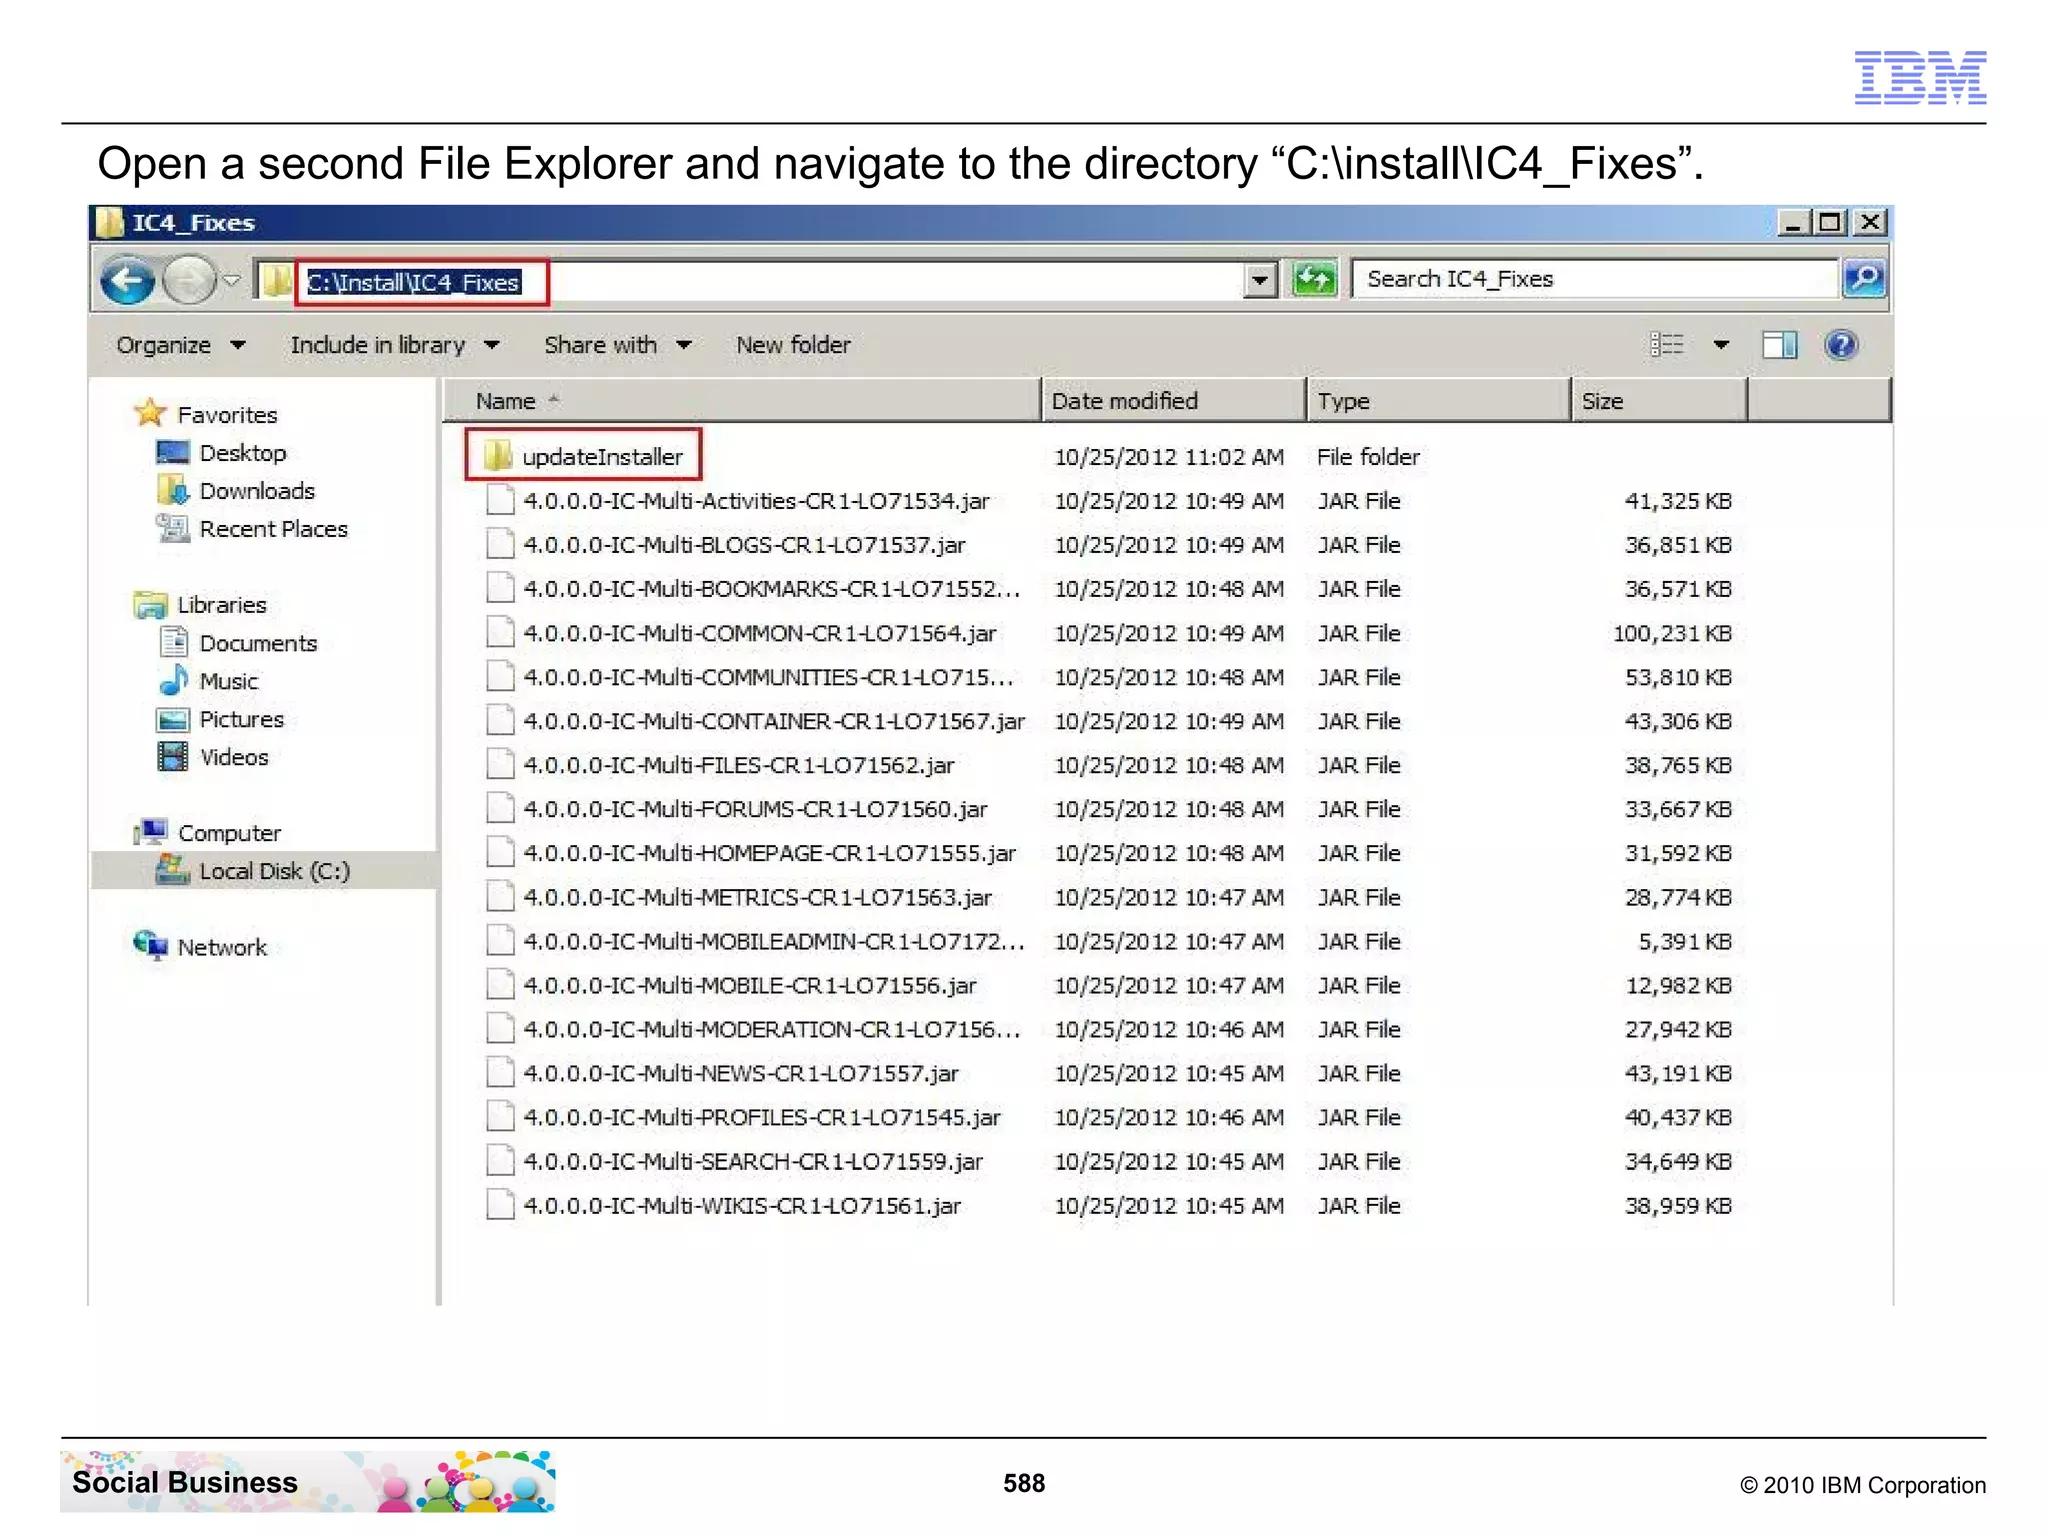Select the SEARCH-CR1-LO71559.jar file icon
This screenshot has width=2048, height=1536.
(x=500, y=1160)
